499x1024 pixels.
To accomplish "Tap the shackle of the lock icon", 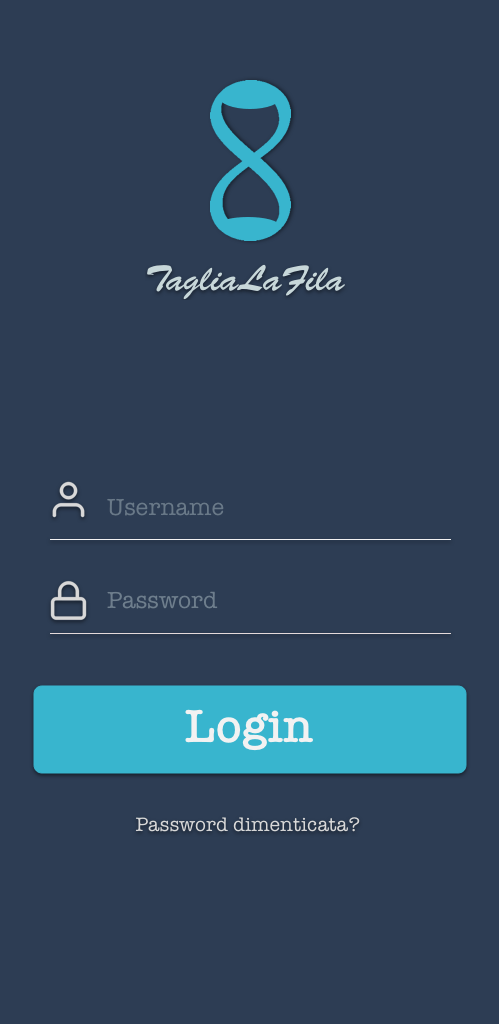I will coord(69,590).
